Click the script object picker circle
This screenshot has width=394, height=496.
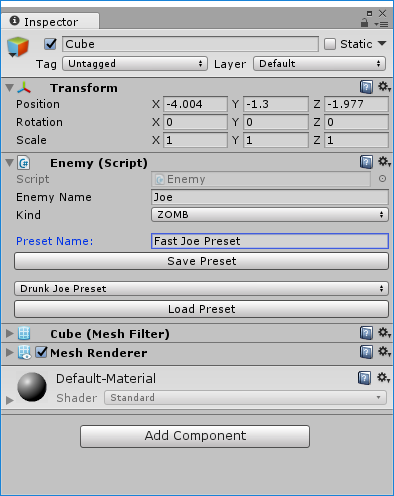[x=382, y=179]
